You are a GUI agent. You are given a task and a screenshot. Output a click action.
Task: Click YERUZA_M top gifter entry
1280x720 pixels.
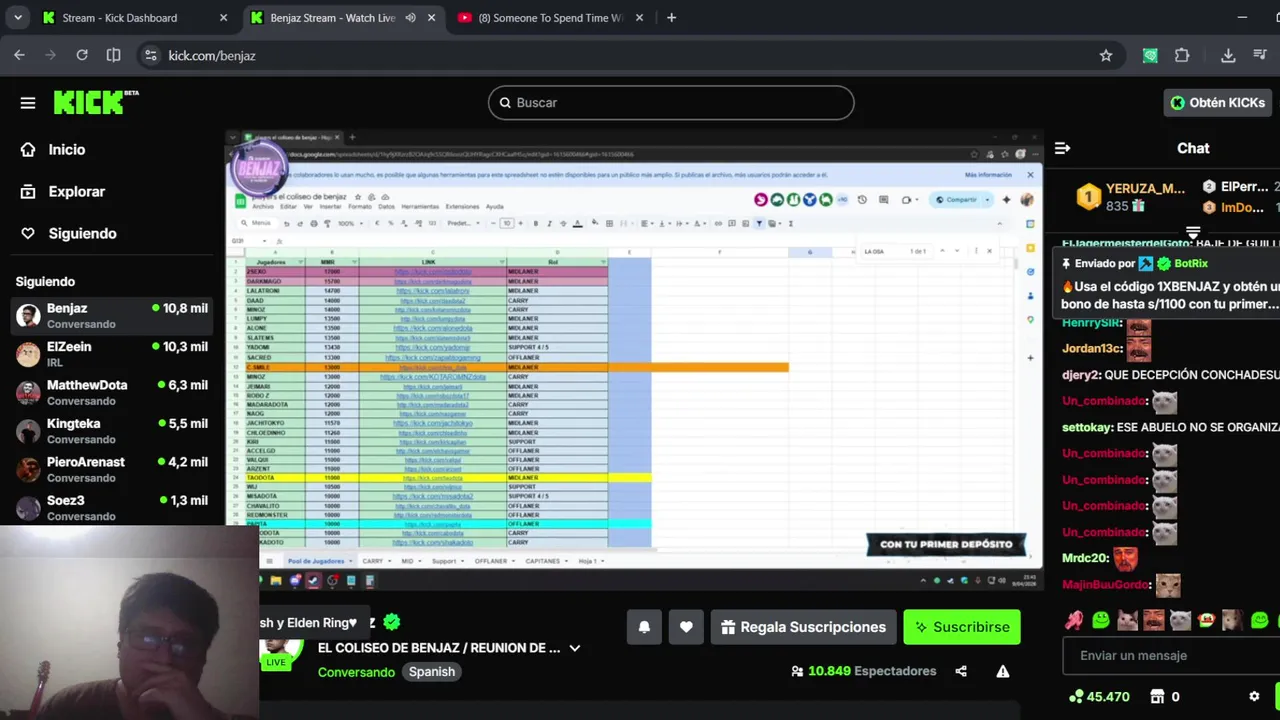(1132, 197)
